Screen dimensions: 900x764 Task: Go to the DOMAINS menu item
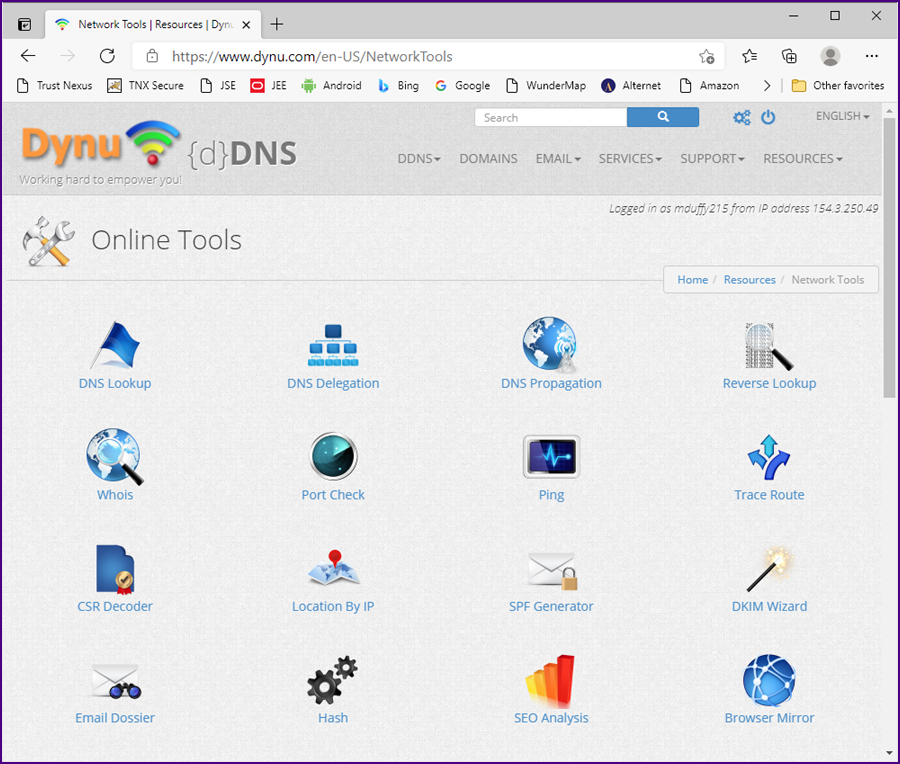(x=488, y=158)
